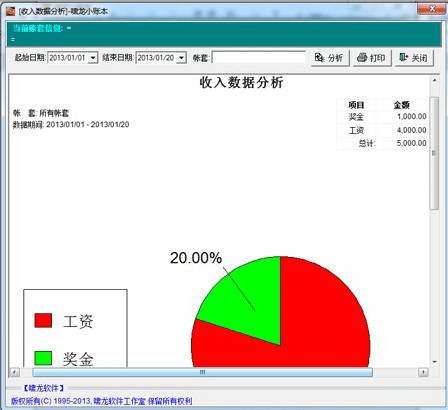
Task: Click the 工资 row in the table
Action: 383,130
